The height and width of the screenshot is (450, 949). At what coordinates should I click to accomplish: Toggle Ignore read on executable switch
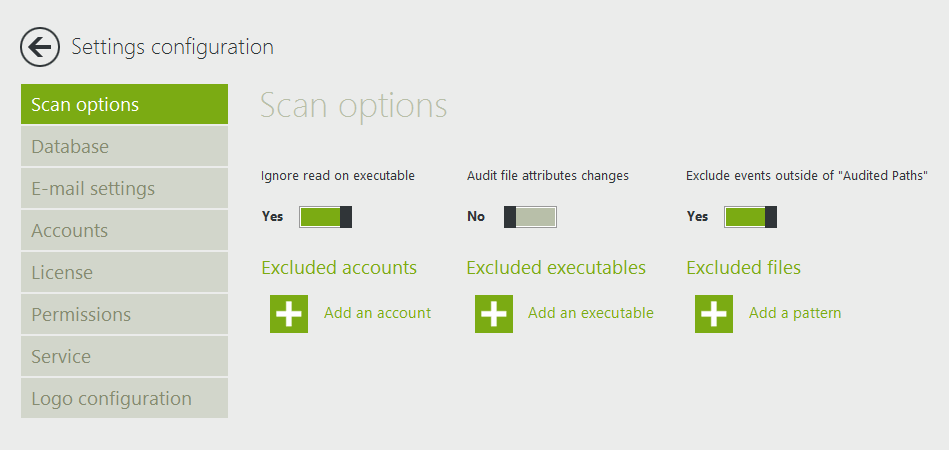326,217
